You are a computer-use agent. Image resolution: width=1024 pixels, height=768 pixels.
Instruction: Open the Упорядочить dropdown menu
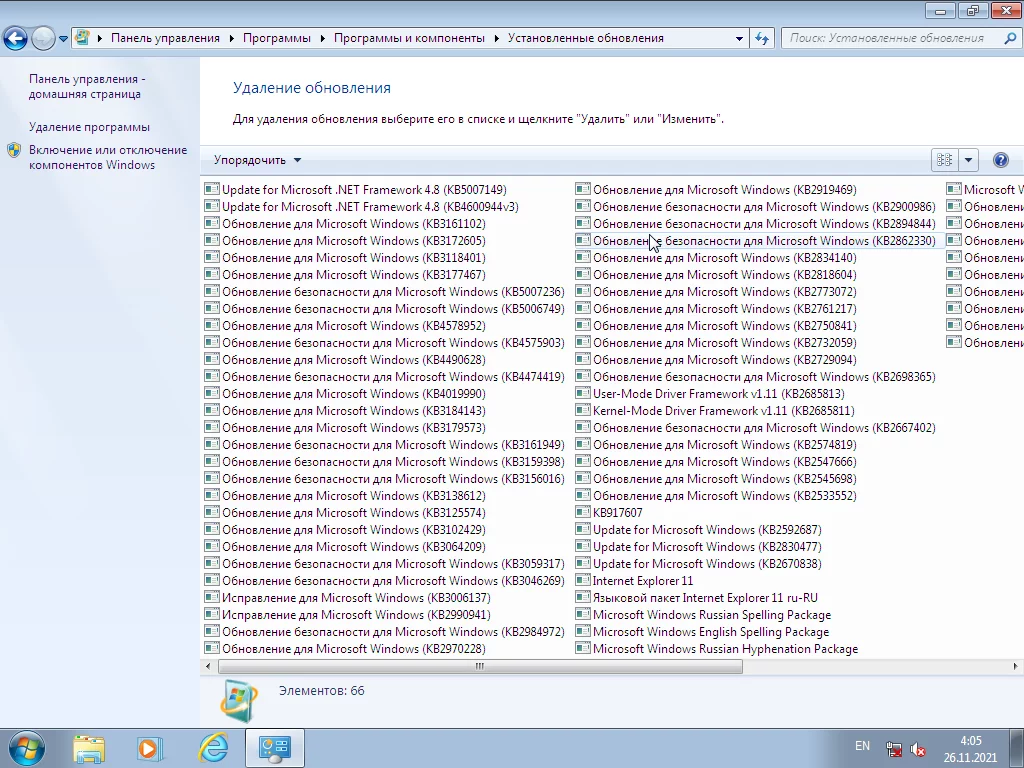coord(257,160)
